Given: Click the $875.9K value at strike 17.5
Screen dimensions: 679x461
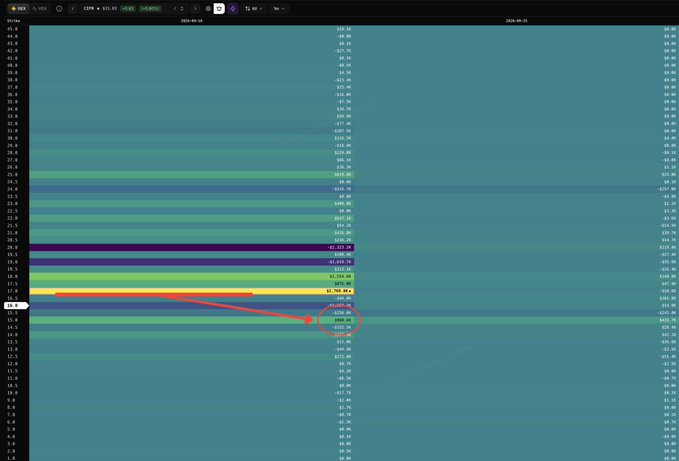Looking at the screenshot, I should click(x=343, y=284).
